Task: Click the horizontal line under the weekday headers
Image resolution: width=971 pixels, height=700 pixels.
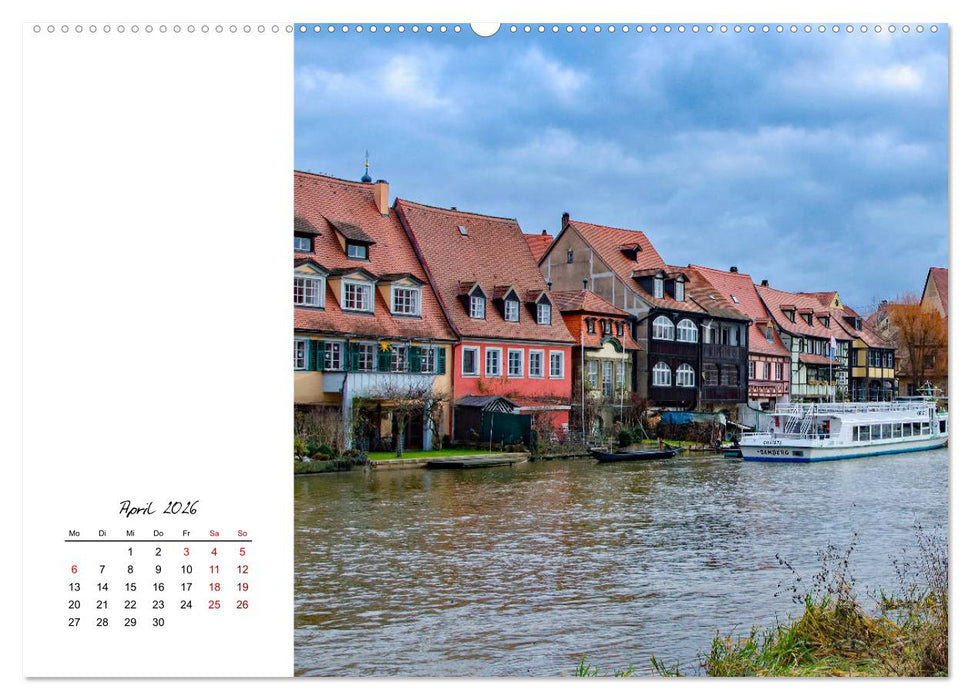Action: click(157, 540)
